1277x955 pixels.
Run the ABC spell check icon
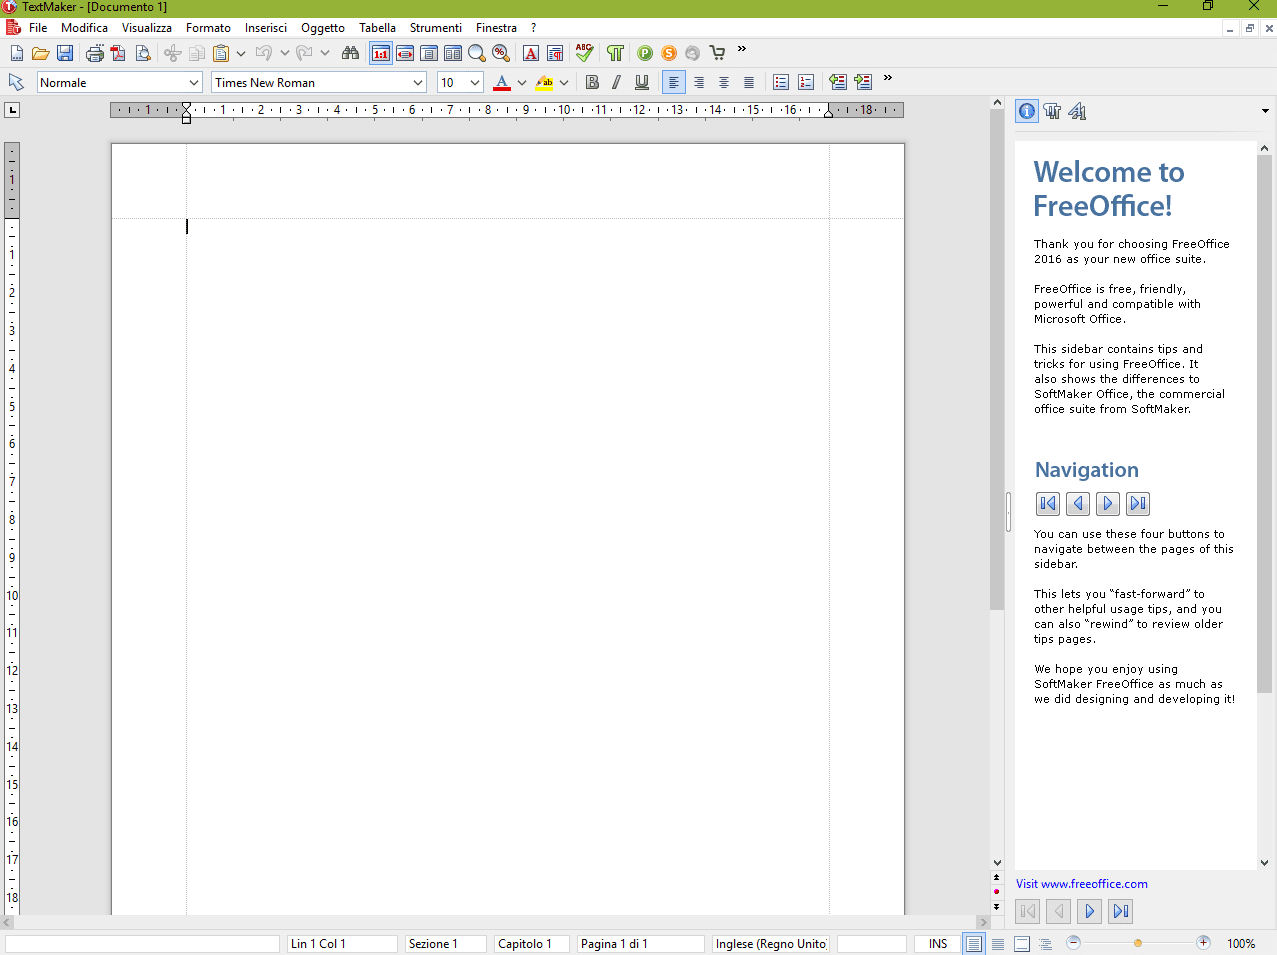(584, 53)
